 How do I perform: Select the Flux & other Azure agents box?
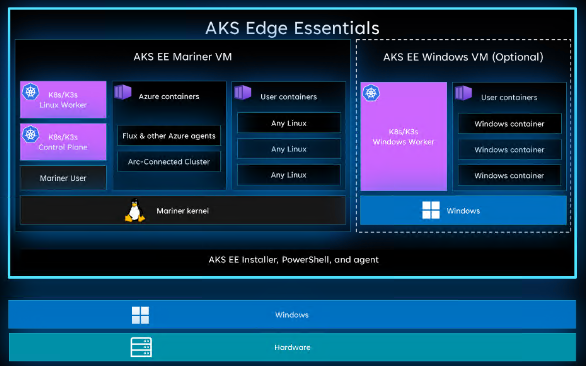(x=169, y=136)
